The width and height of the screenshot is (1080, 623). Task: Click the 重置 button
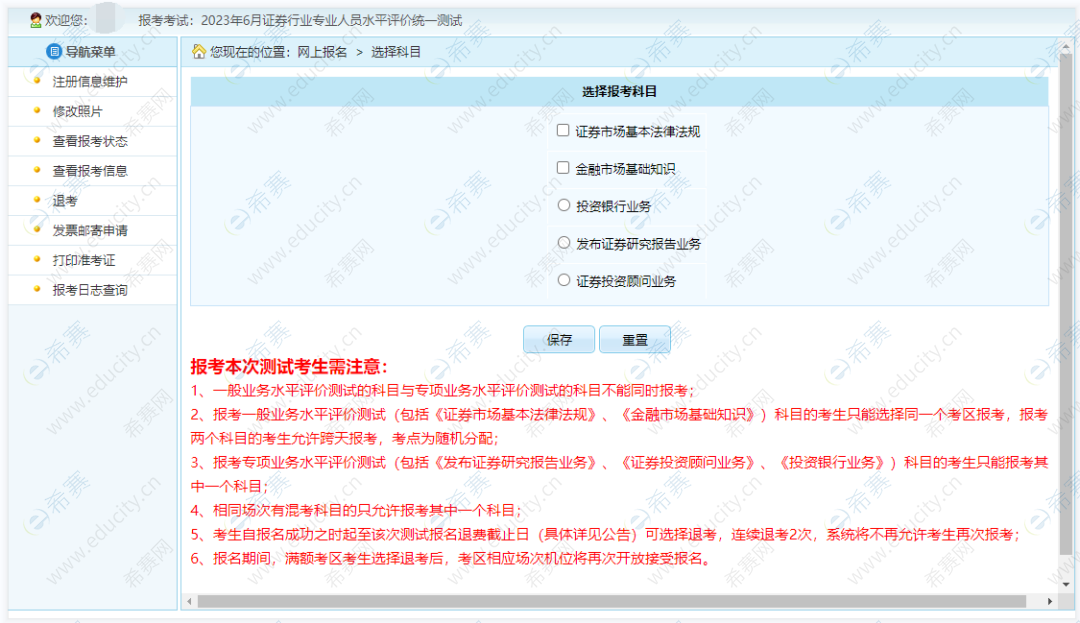click(634, 340)
